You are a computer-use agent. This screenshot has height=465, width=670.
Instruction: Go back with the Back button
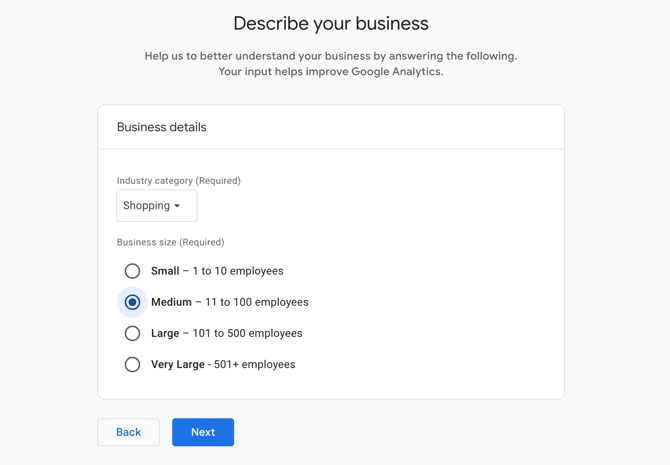click(x=128, y=432)
